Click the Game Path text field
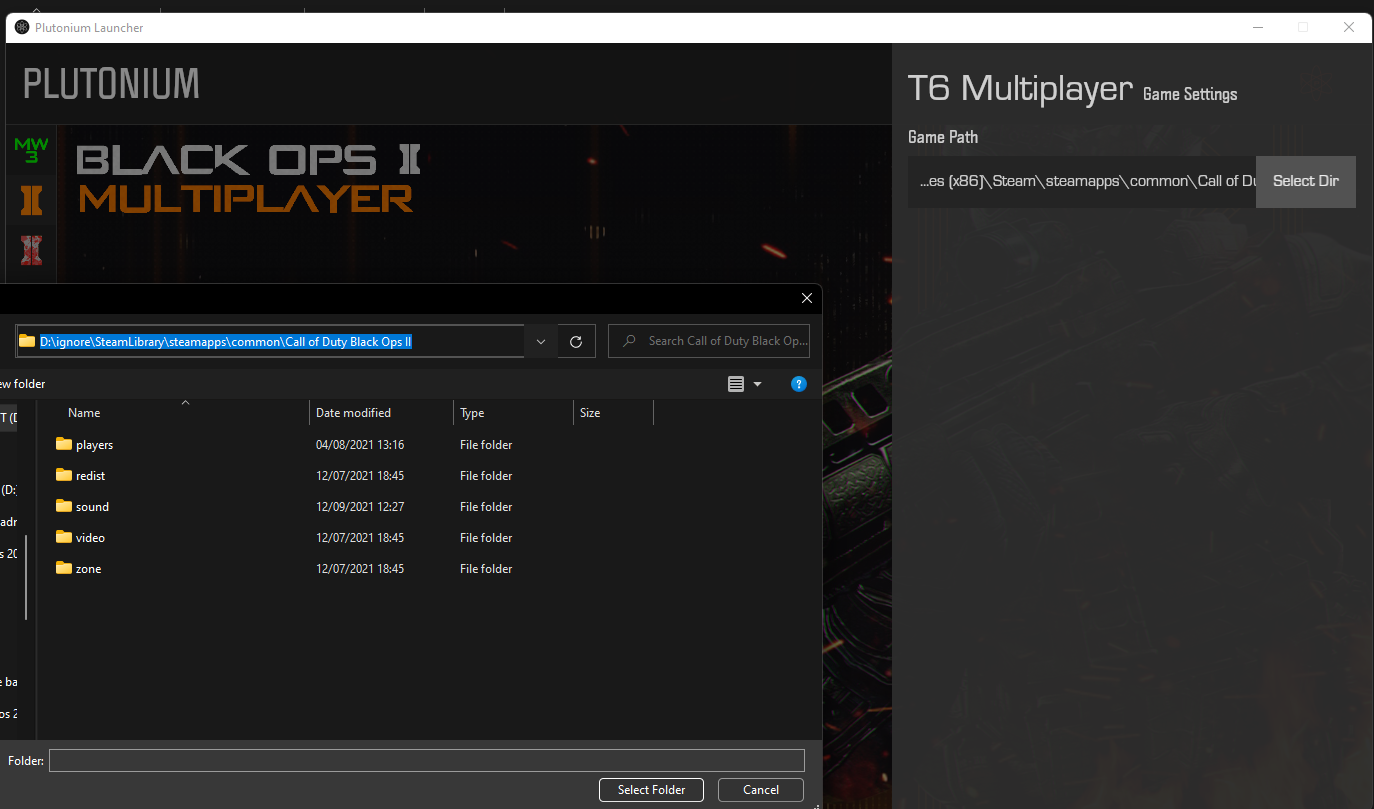Screen dimensions: 1374x809 click(1082, 182)
